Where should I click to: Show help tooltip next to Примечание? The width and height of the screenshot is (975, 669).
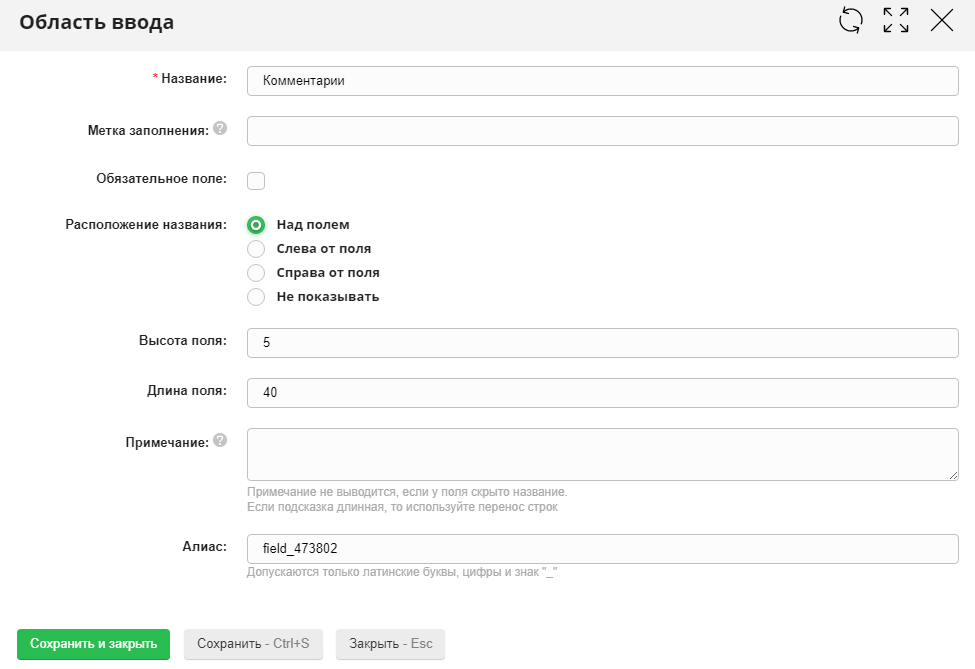click(x=220, y=440)
